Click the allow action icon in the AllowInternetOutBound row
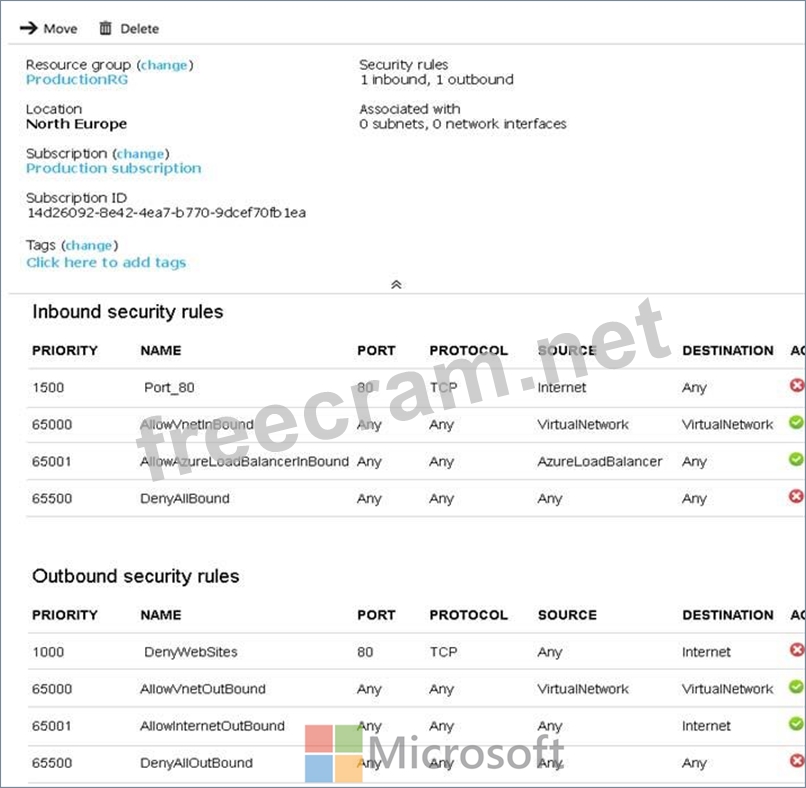Viewport: 806px width, 788px height. [x=796, y=724]
